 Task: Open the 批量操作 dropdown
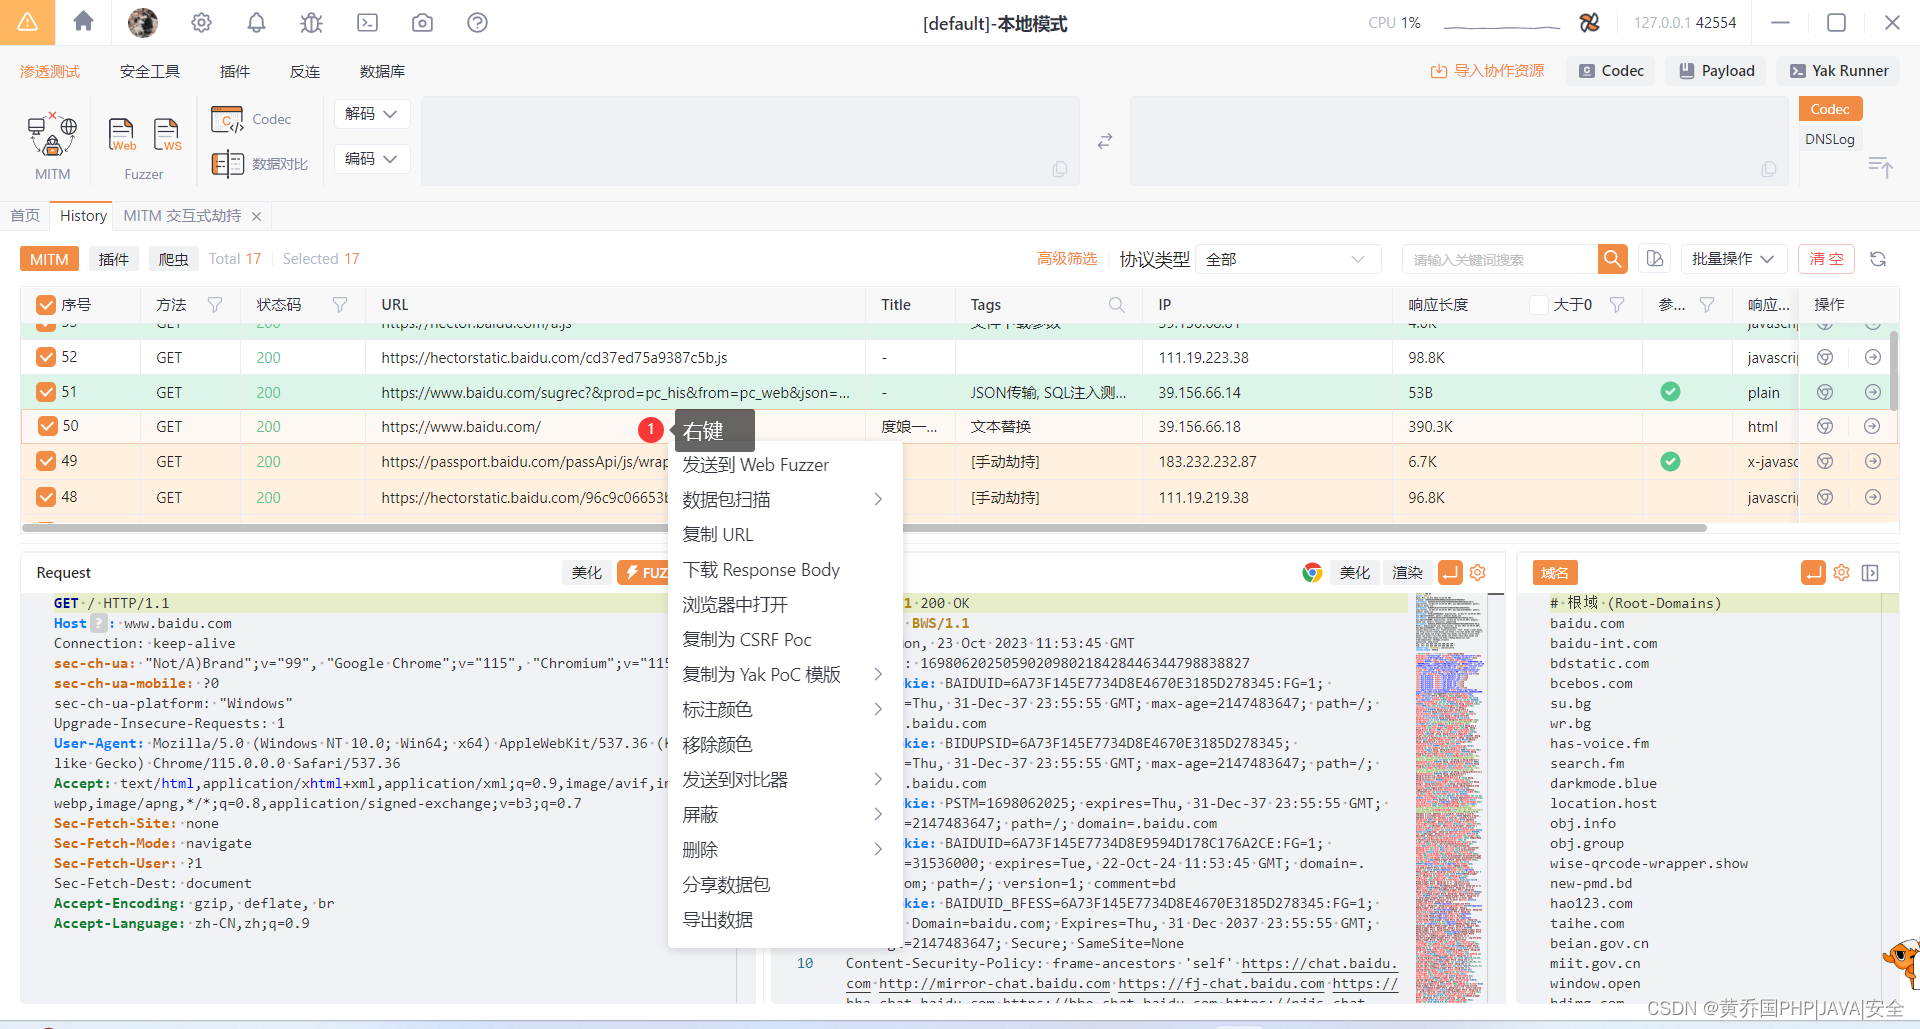click(x=1733, y=259)
